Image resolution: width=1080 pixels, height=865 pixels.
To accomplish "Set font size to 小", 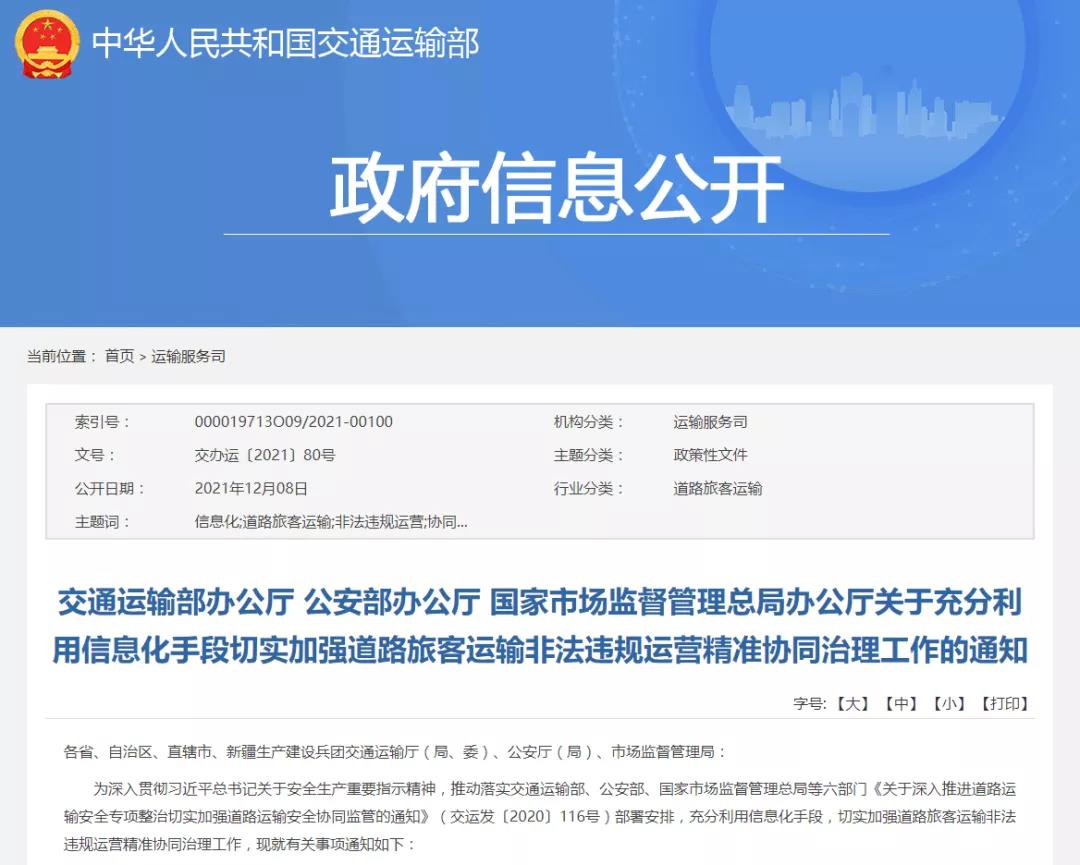I will point(948,704).
